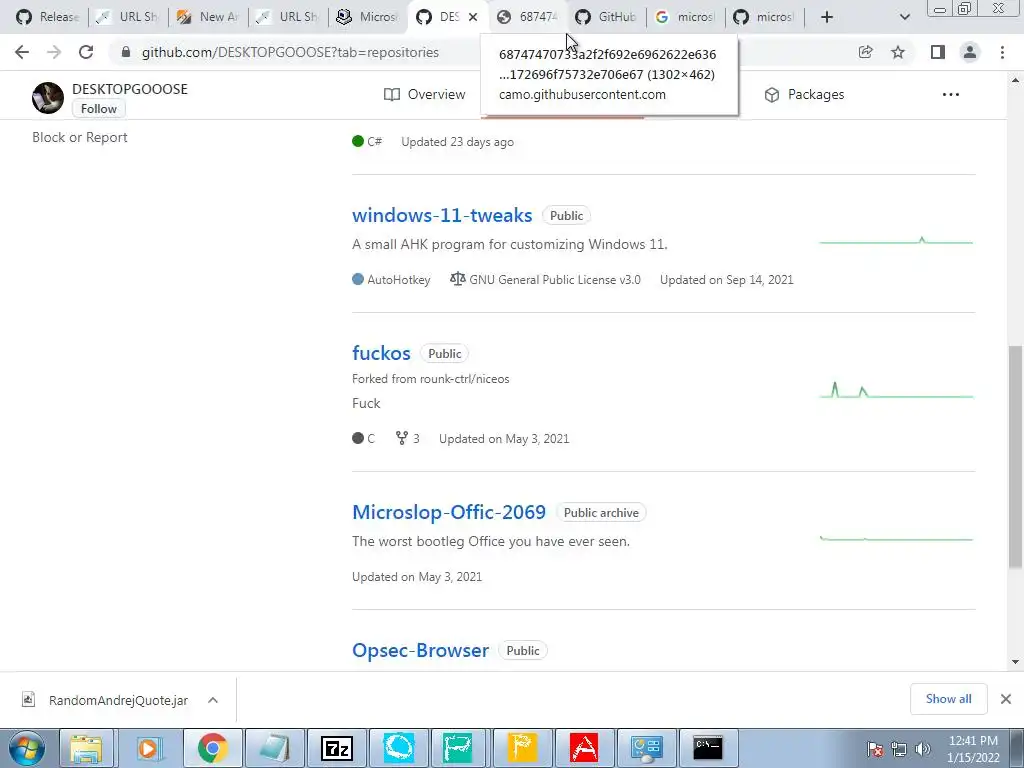The height and width of the screenshot is (768, 1024).
Task: Click windows-11-tweaks activity sparkline graph
Action: 897,242
